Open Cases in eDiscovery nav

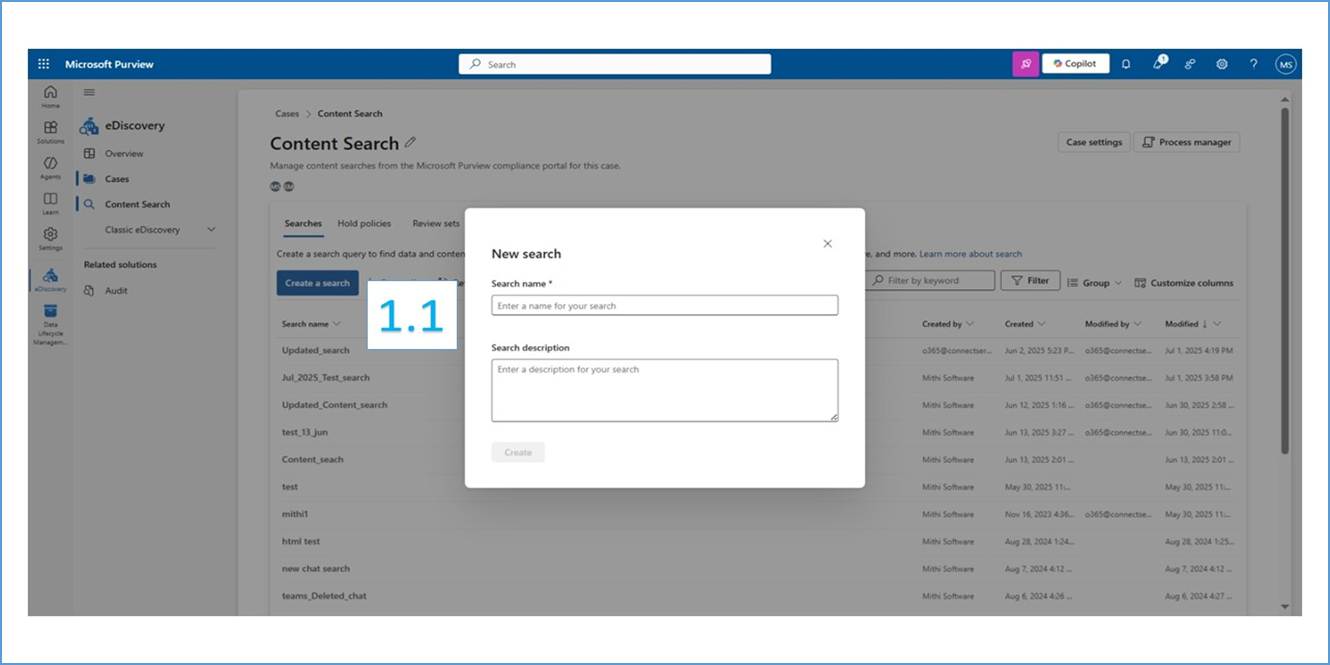coord(117,179)
